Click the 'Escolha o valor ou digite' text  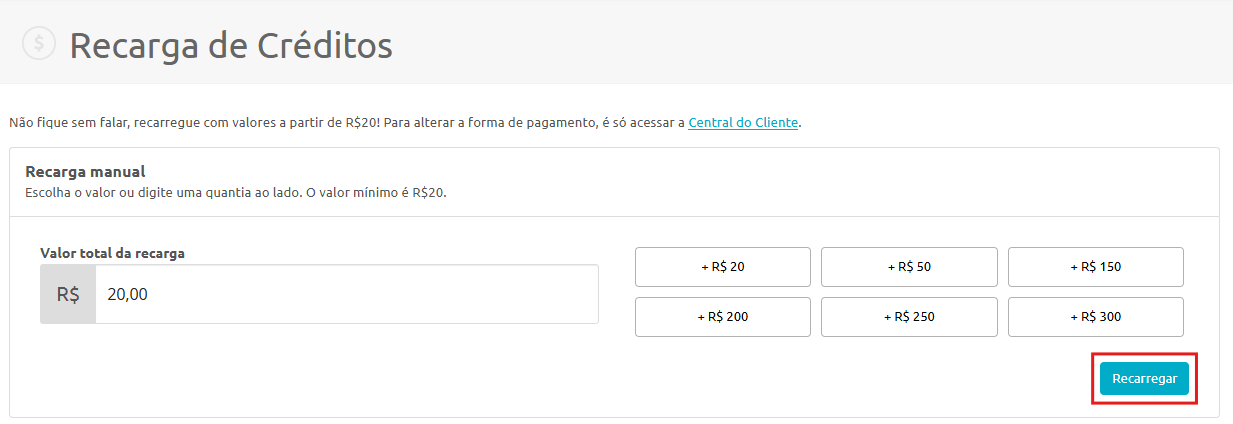(103, 192)
